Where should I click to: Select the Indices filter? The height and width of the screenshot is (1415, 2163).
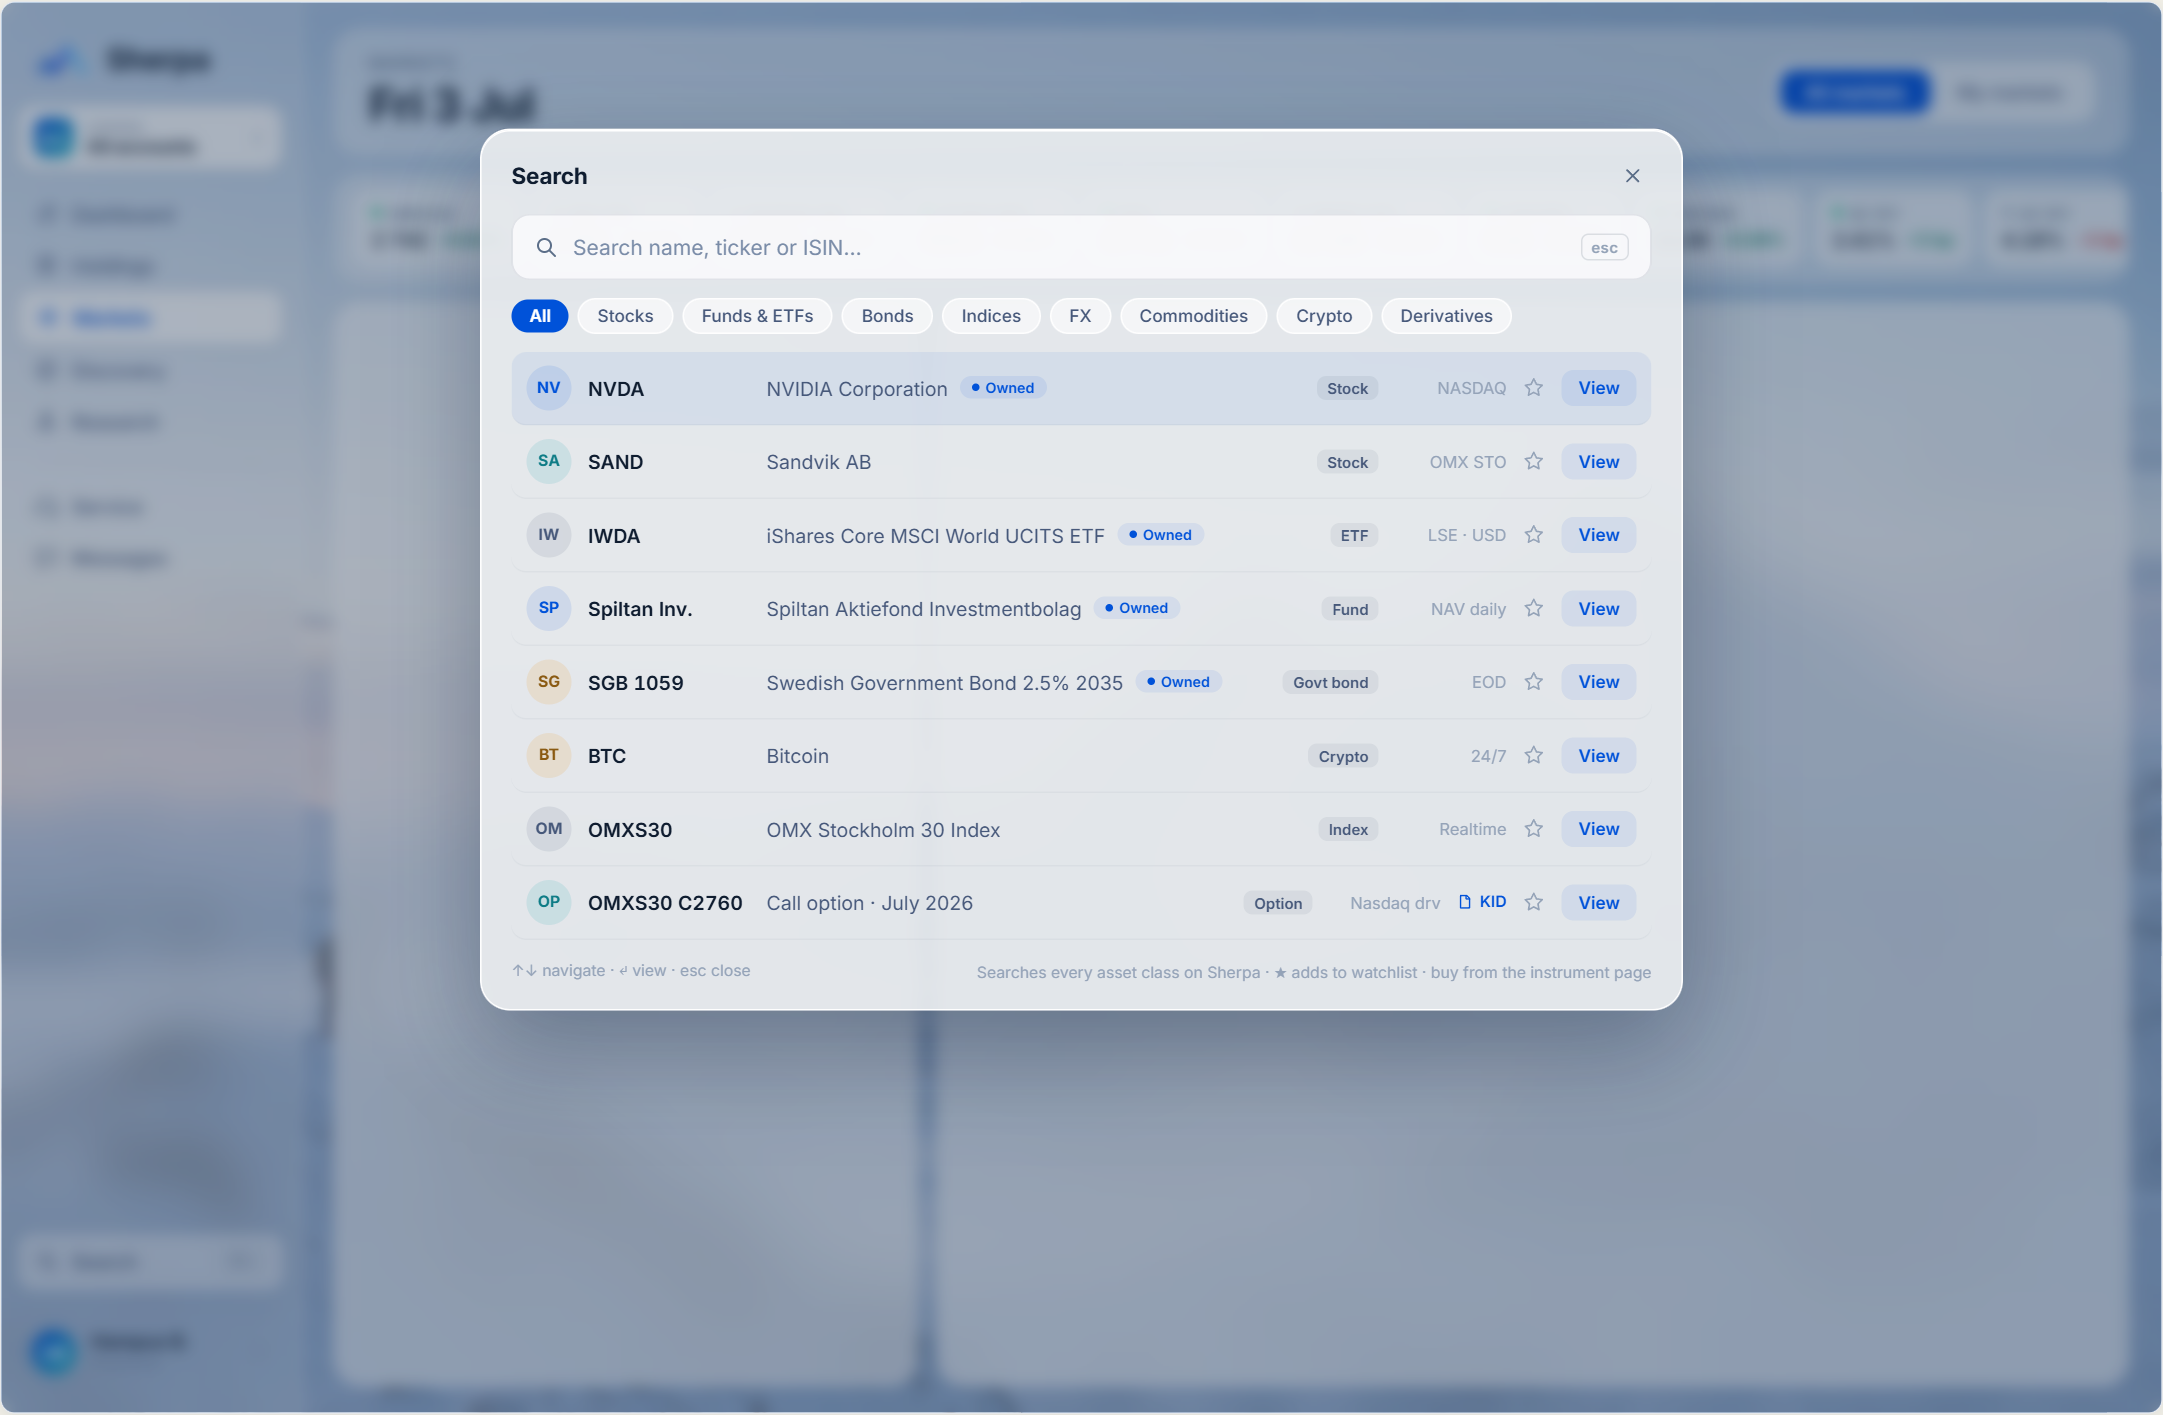[991, 316]
